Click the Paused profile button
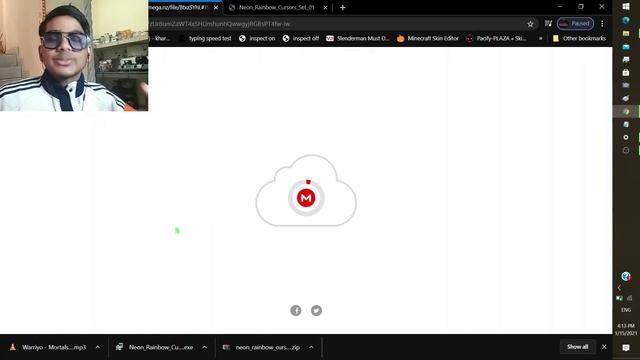 pyautogui.click(x=576, y=24)
